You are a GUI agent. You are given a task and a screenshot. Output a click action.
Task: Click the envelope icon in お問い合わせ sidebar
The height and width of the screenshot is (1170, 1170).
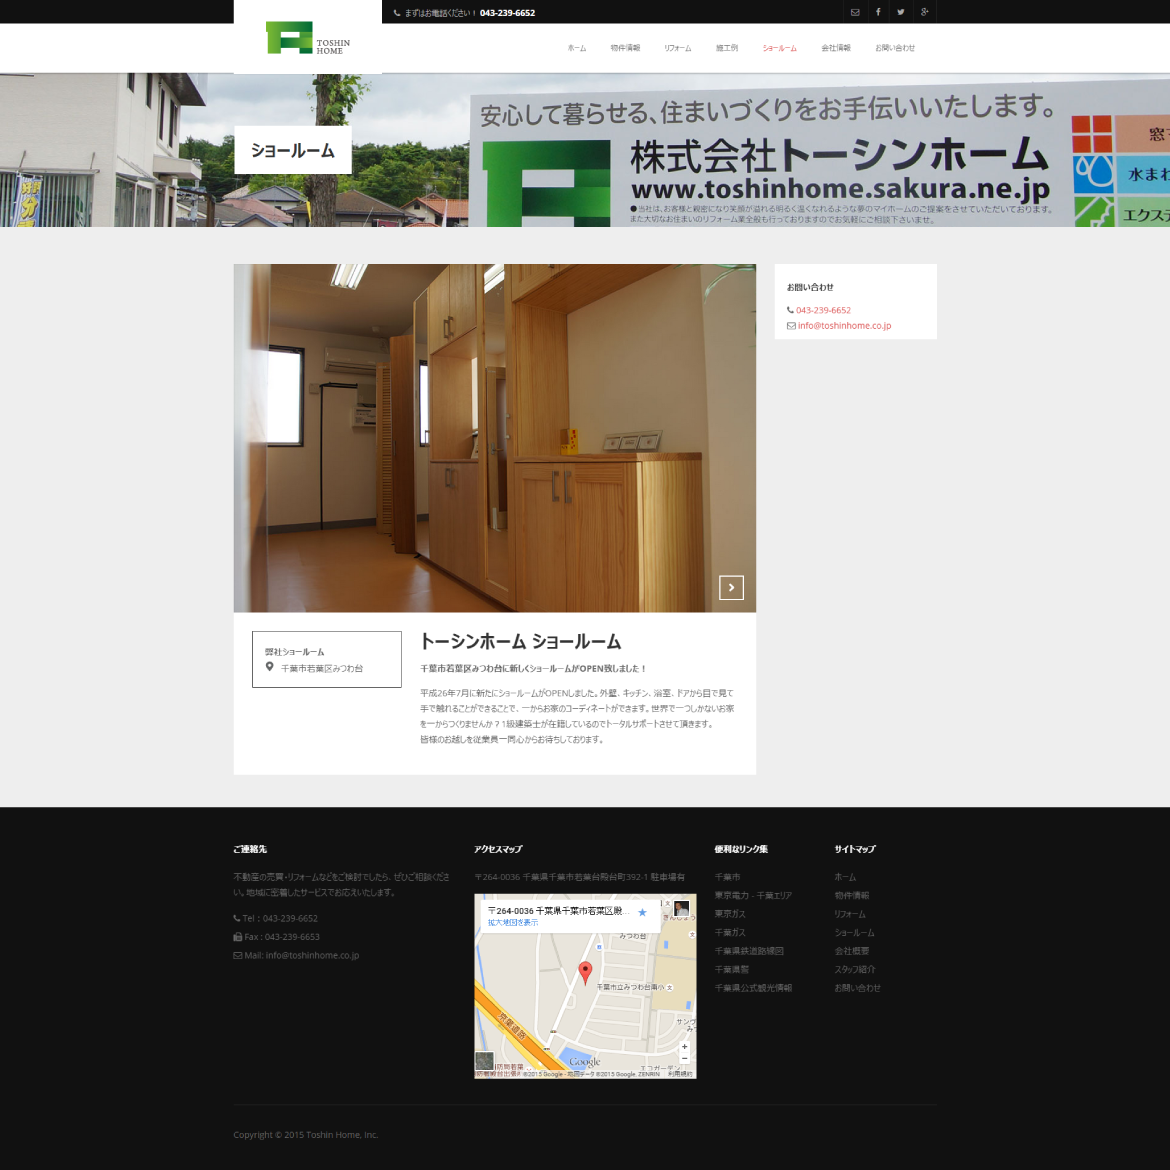click(x=791, y=326)
